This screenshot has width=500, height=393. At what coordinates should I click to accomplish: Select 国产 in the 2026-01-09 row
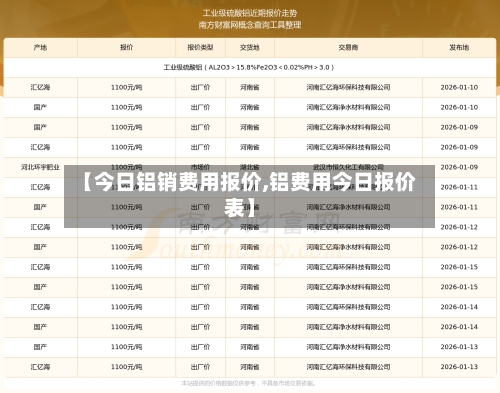40,127
